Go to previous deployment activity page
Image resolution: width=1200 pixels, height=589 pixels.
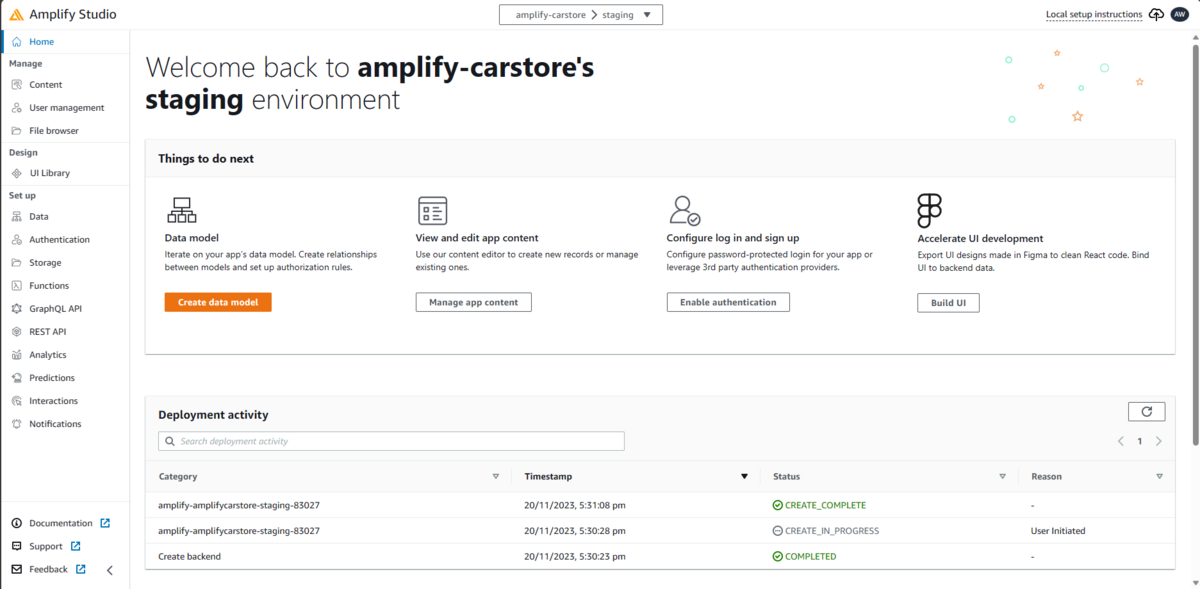click(1121, 441)
